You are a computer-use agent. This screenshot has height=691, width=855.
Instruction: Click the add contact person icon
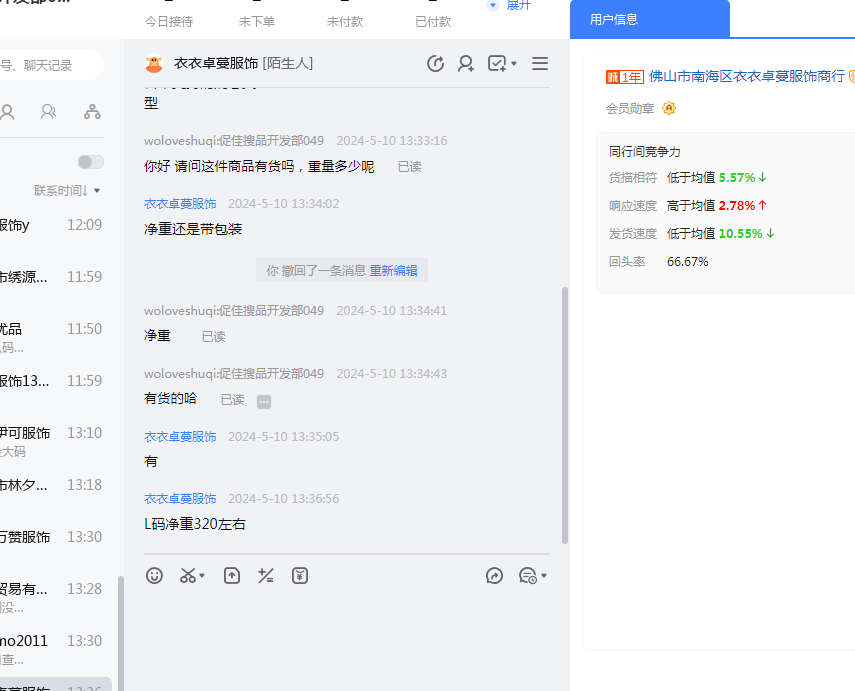(466, 64)
